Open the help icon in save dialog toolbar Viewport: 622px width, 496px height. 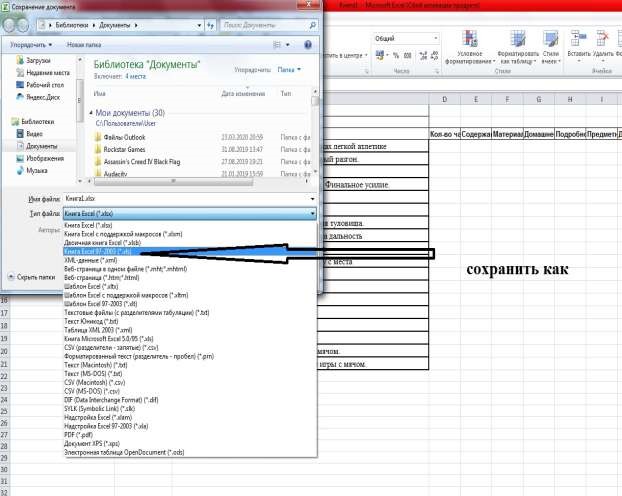click(308, 45)
